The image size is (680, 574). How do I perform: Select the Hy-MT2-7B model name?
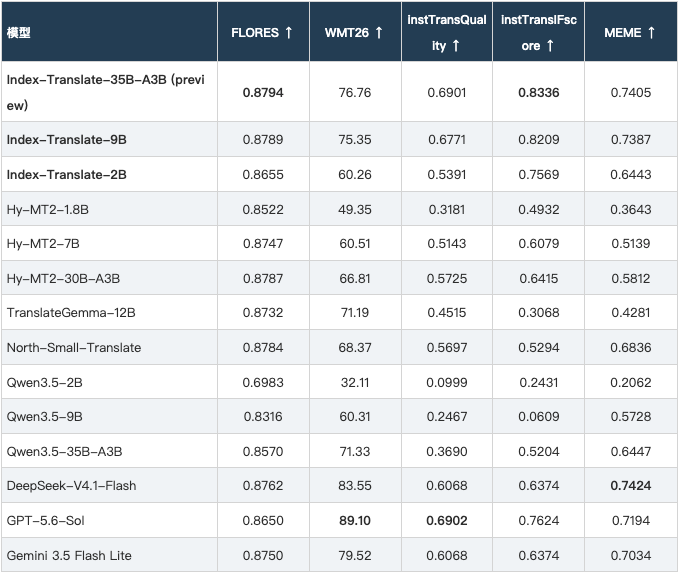click(43, 244)
